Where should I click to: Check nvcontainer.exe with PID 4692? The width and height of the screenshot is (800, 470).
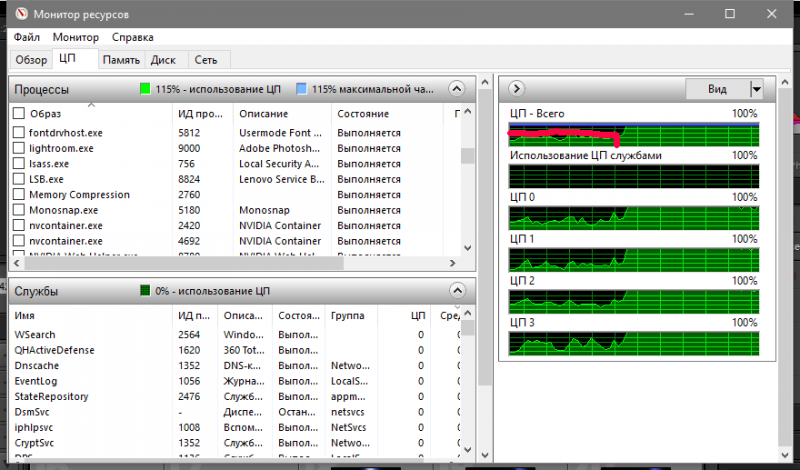[x=19, y=240]
